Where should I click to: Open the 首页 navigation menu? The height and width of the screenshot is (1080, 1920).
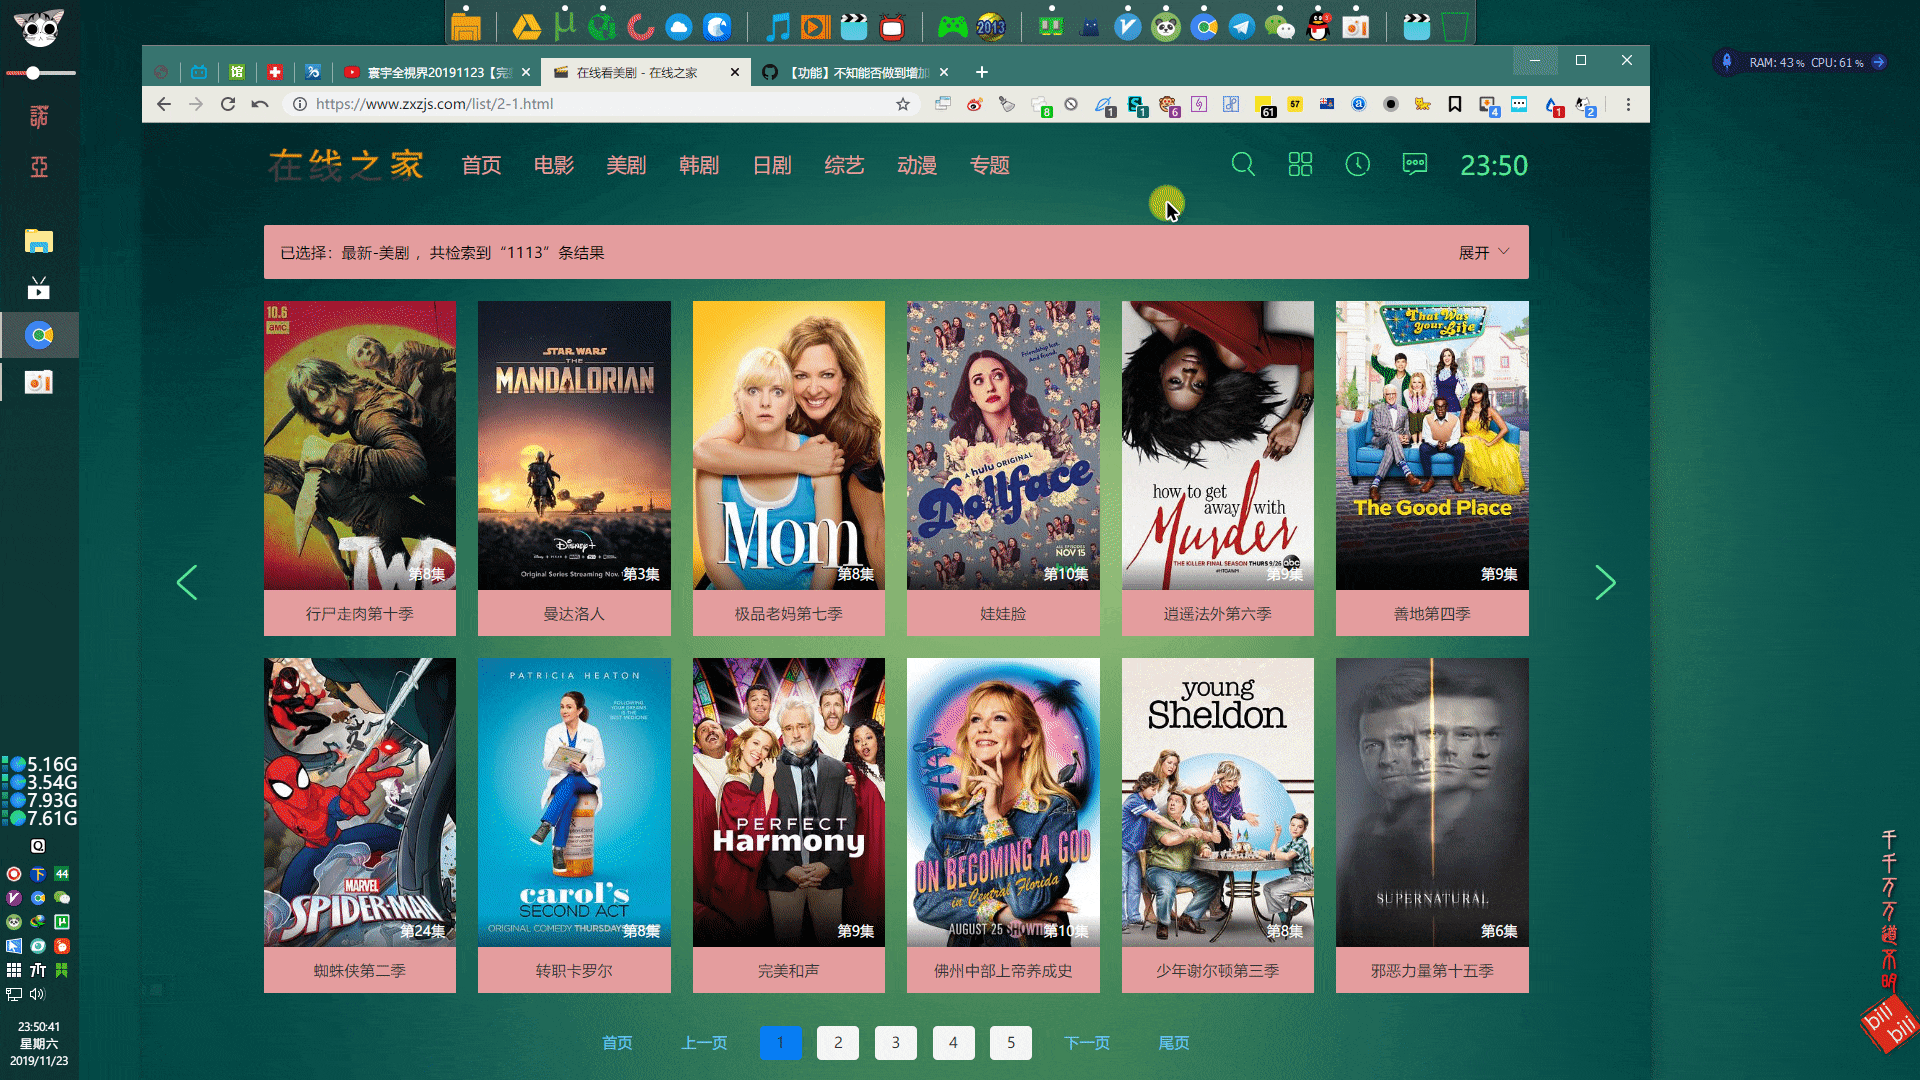coord(481,165)
